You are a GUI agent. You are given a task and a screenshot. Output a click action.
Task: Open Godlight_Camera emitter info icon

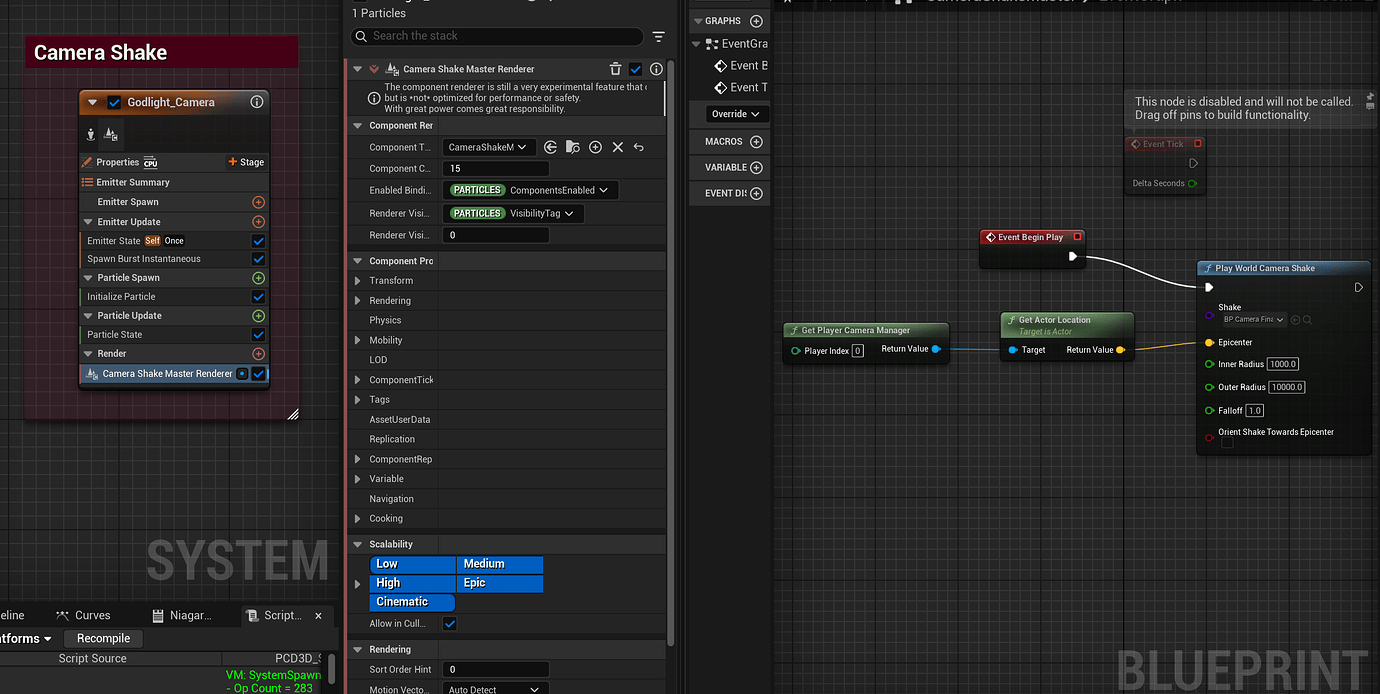point(257,102)
